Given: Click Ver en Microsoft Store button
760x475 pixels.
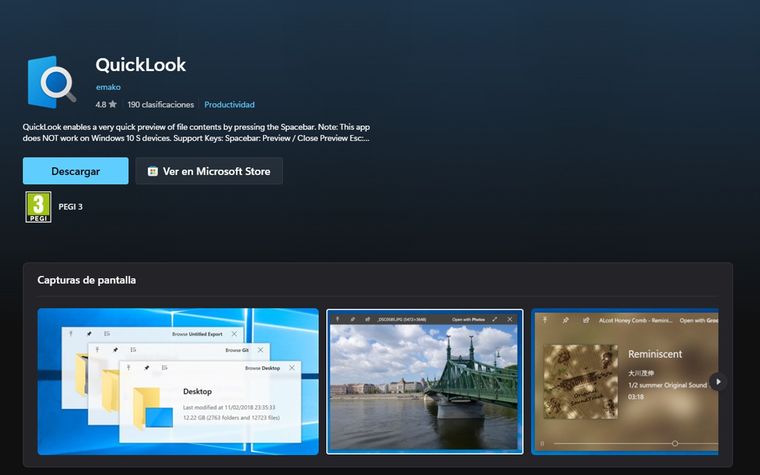Looking at the screenshot, I should [x=209, y=171].
